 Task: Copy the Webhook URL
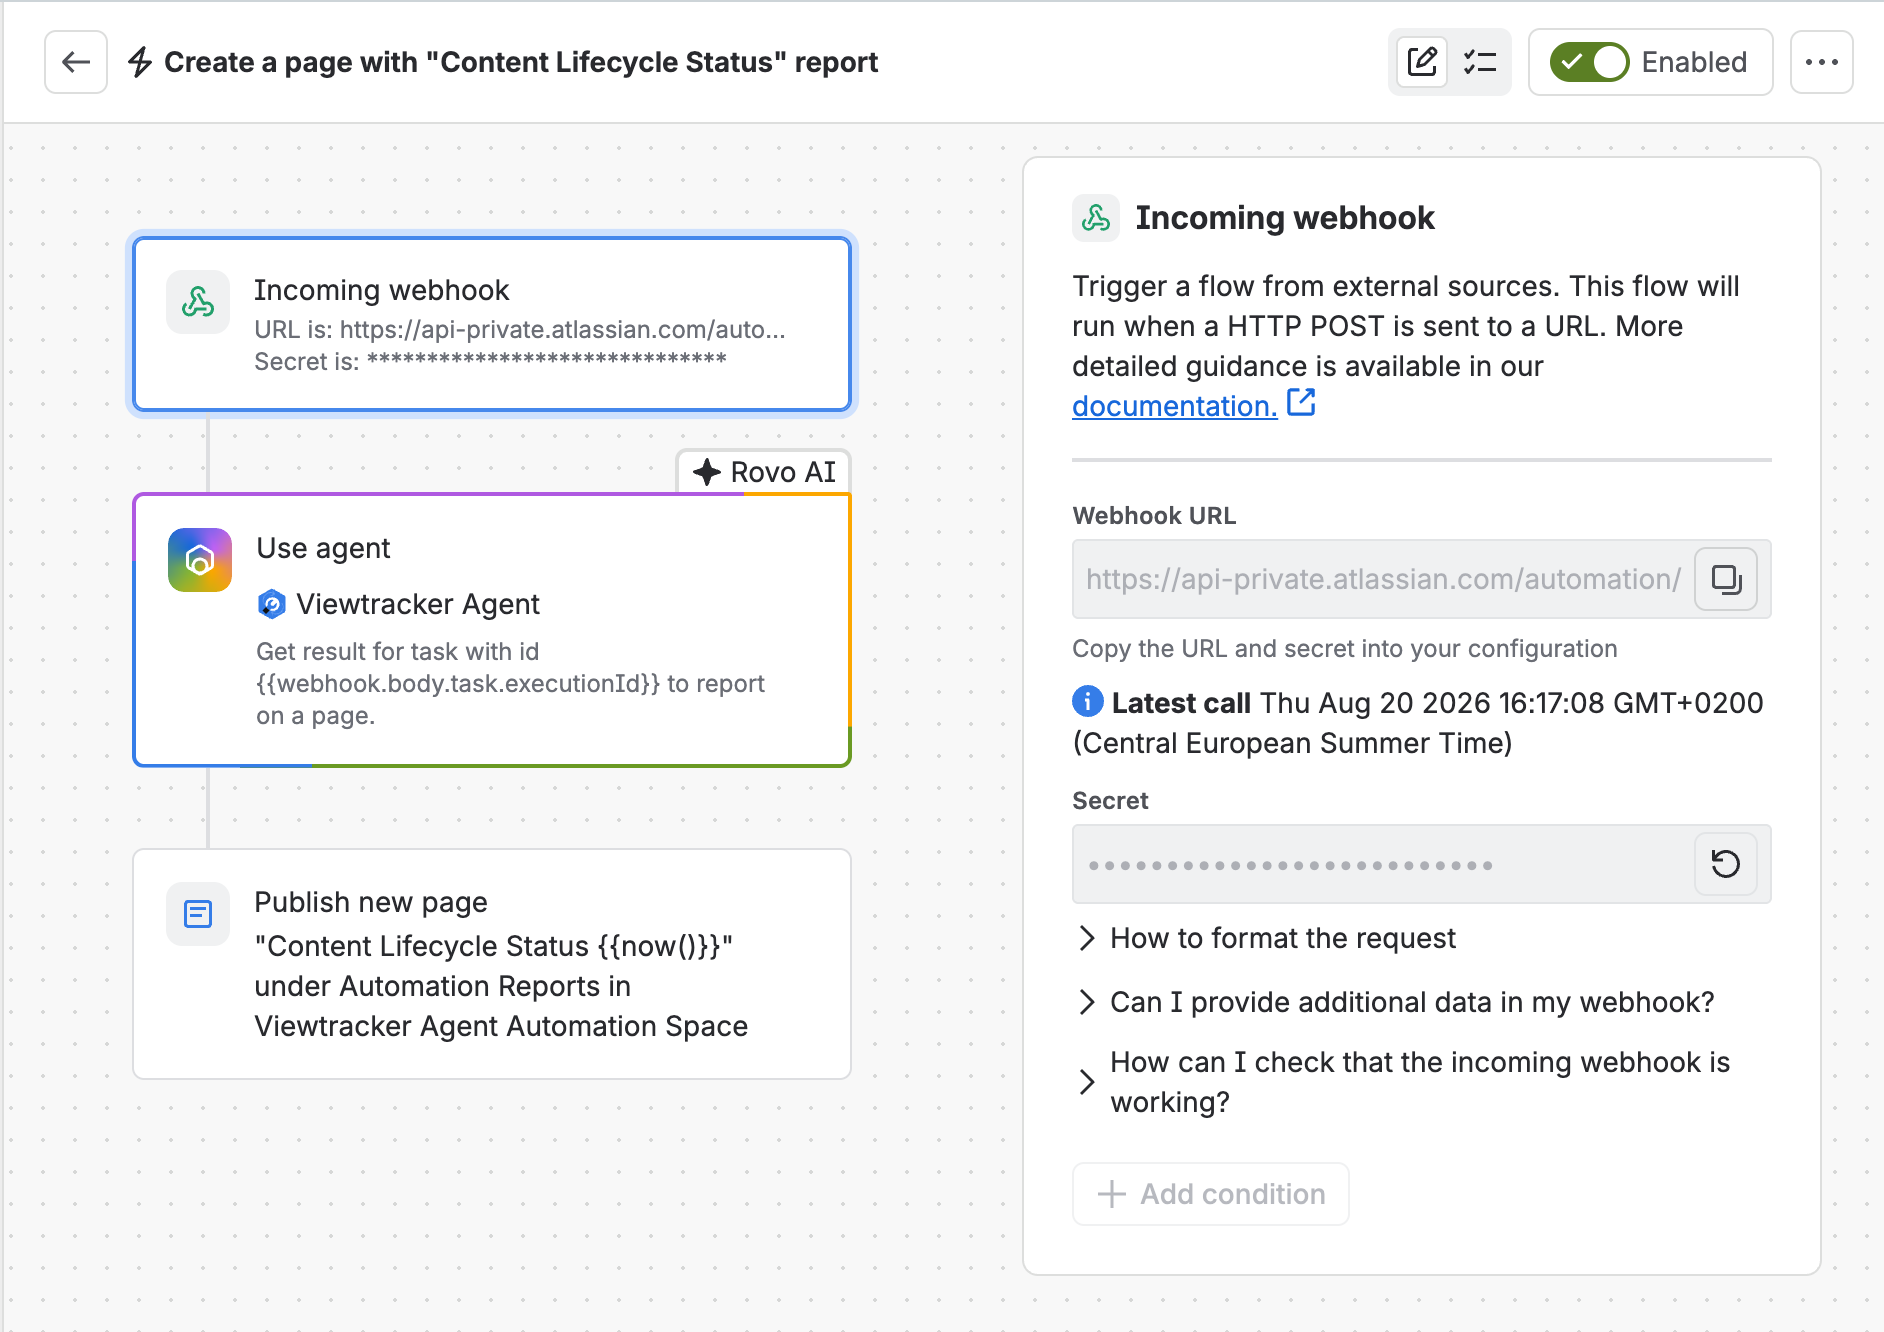pyautogui.click(x=1726, y=579)
